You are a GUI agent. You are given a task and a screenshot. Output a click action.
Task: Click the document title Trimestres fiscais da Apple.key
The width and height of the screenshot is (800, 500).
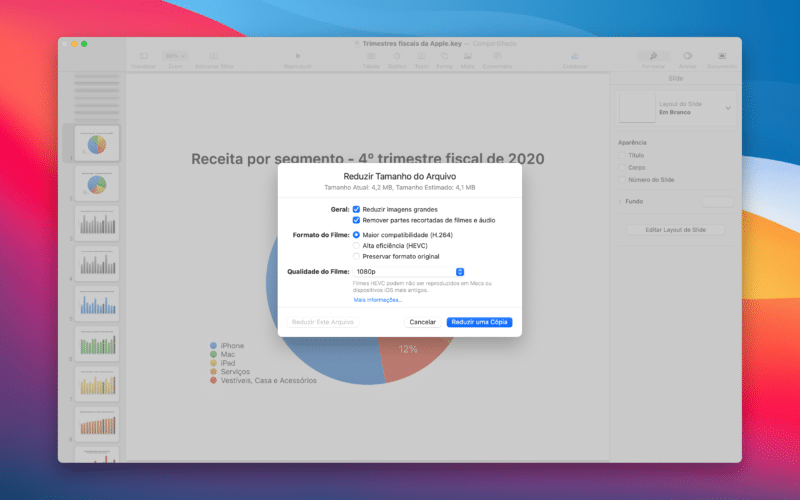tap(412, 44)
